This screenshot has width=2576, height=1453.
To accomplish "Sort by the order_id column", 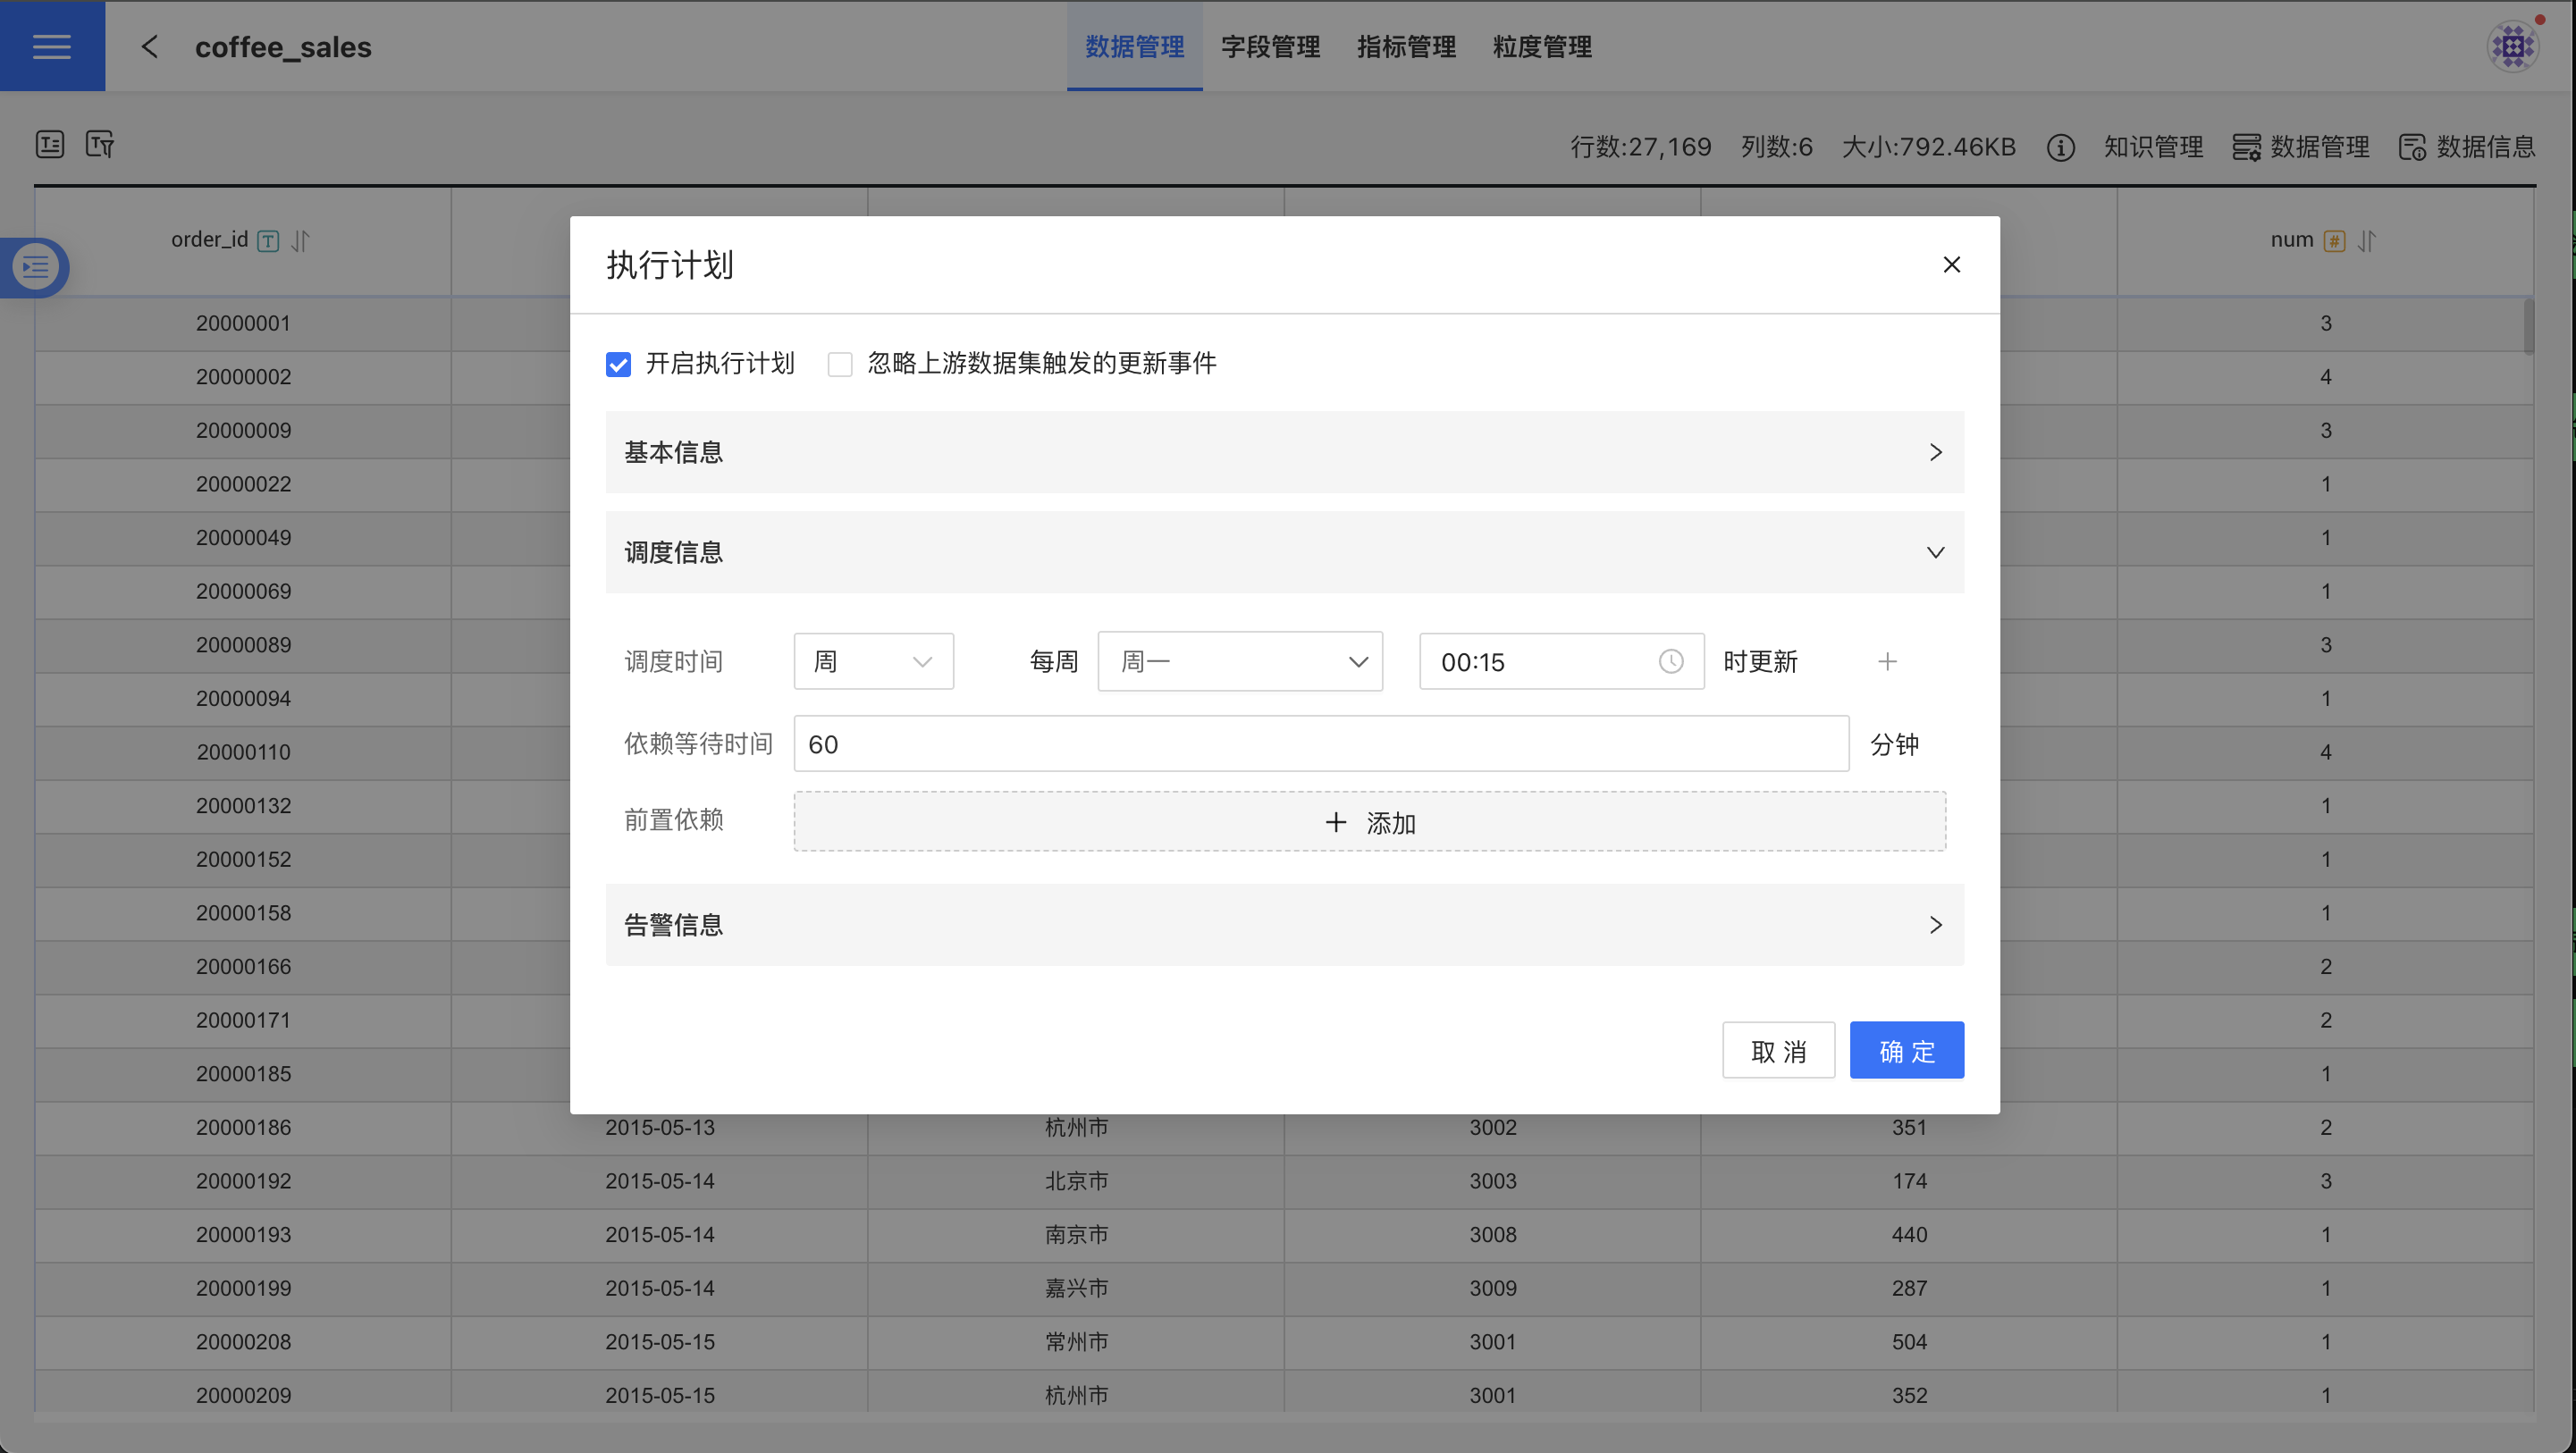I will 301,240.
